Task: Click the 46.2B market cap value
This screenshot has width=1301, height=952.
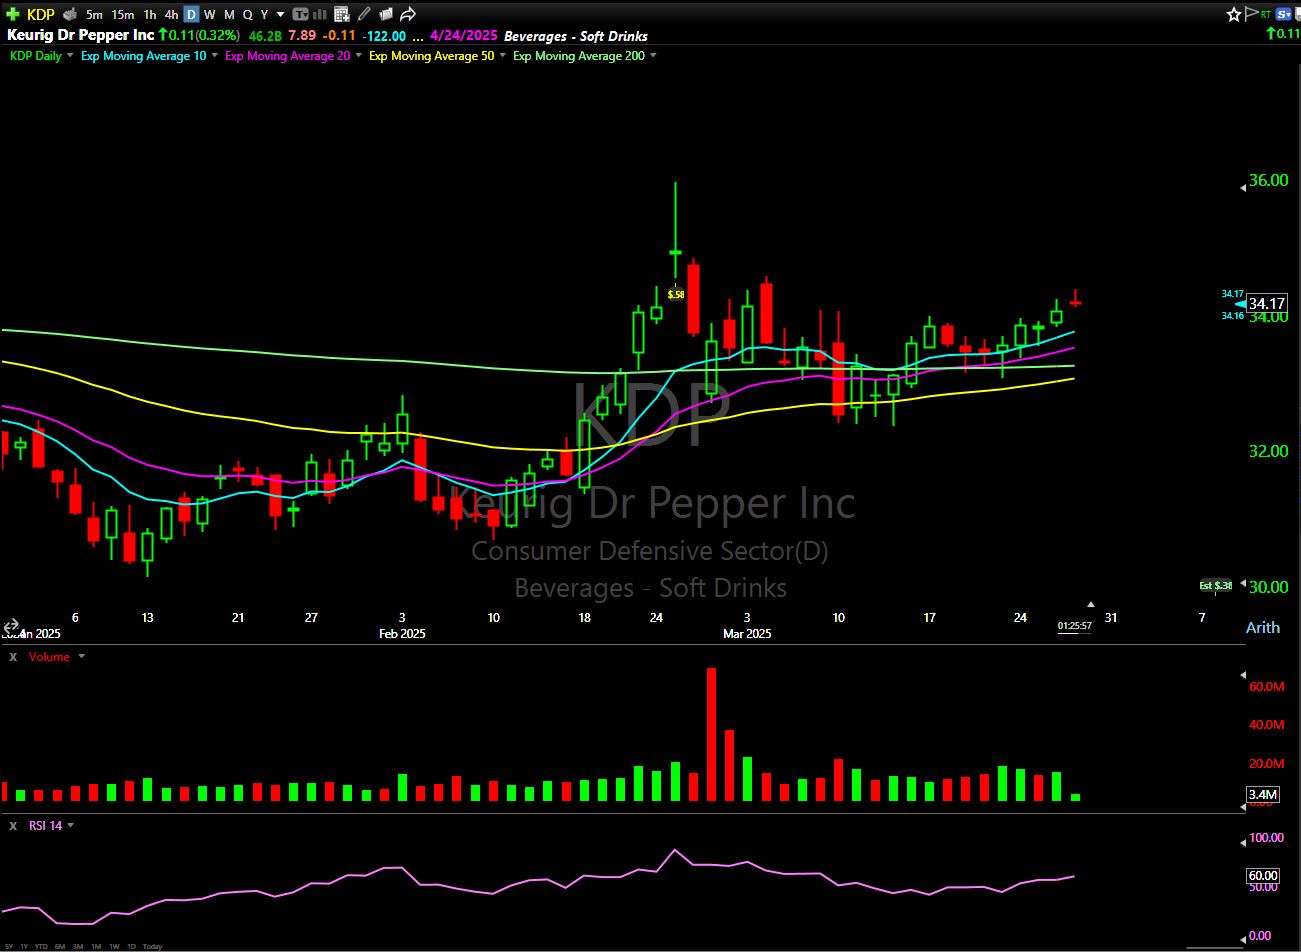Action: [x=265, y=35]
